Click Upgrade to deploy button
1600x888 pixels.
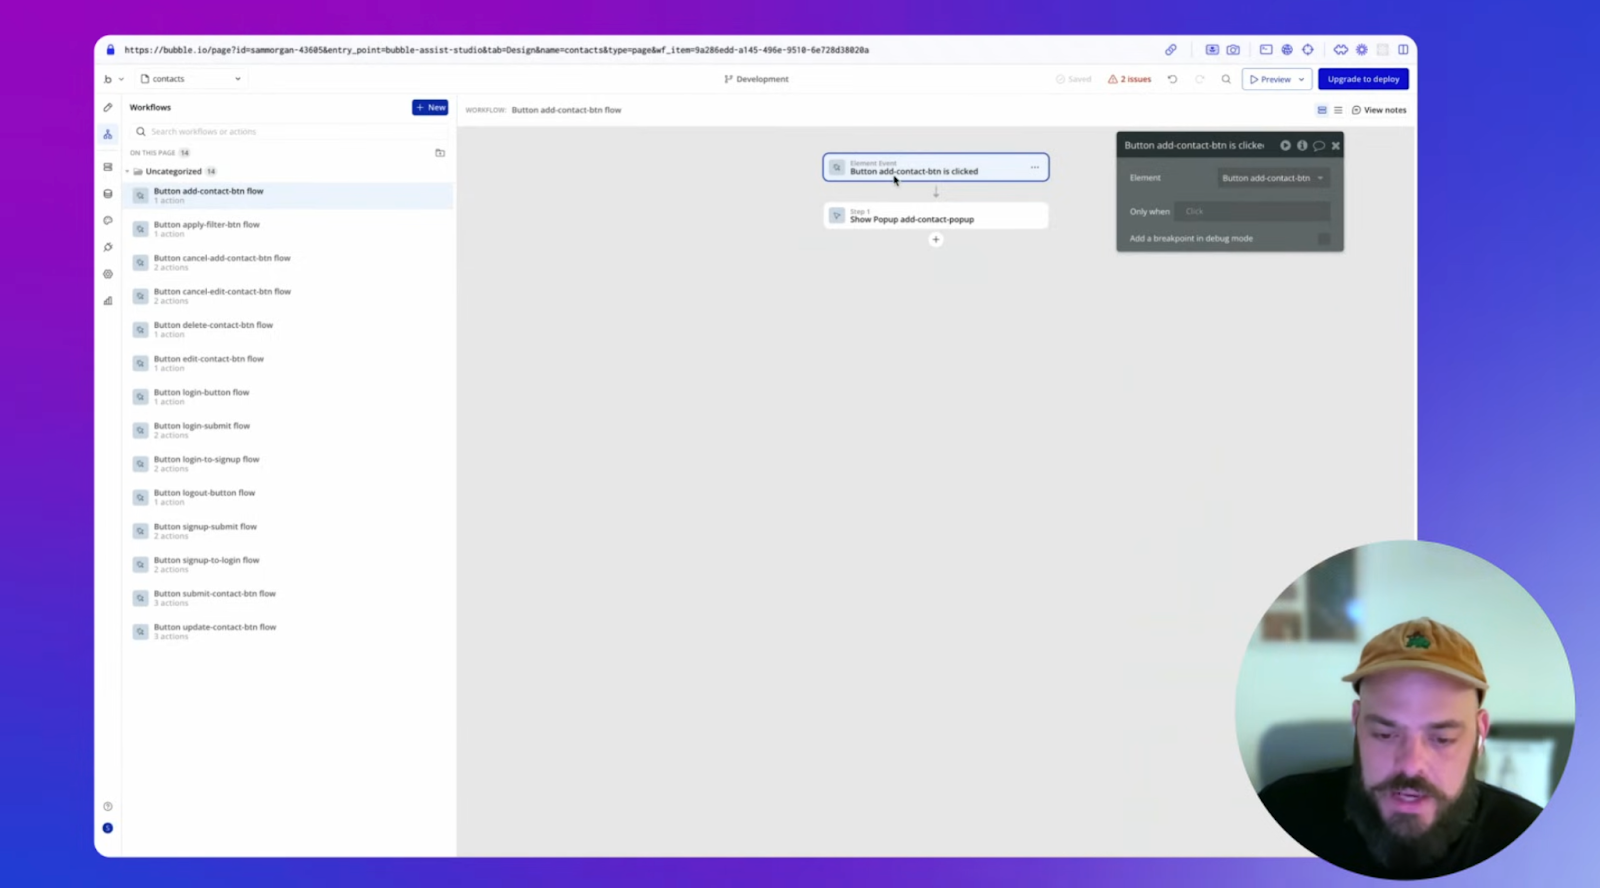point(1363,79)
